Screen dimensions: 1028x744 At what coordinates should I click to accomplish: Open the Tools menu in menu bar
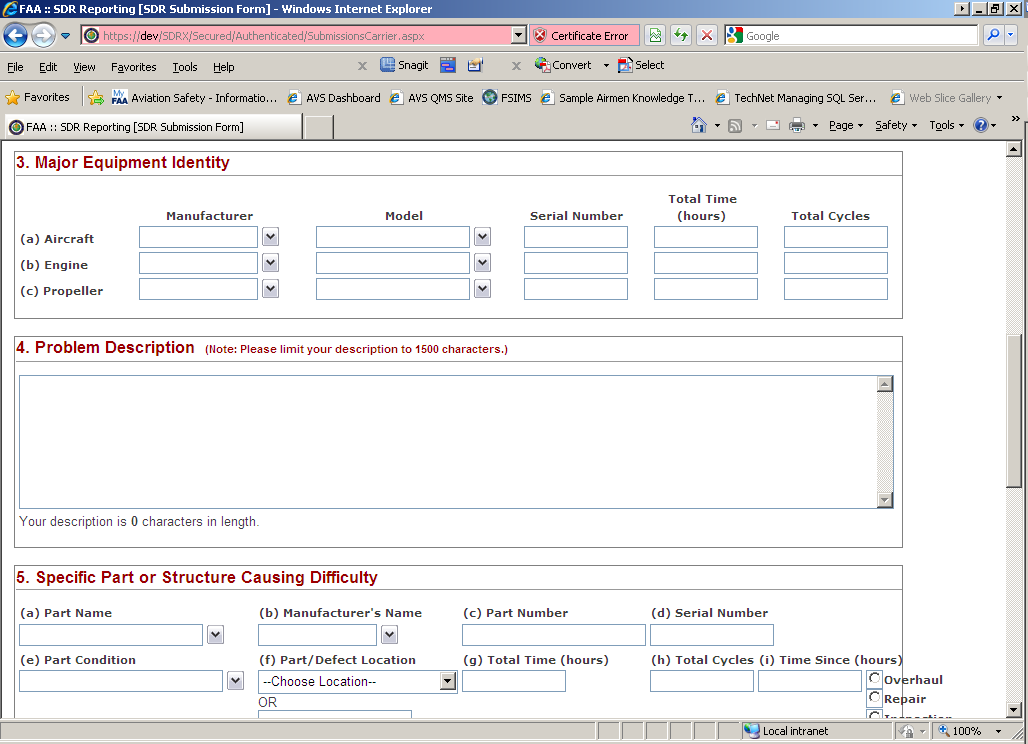click(x=185, y=67)
